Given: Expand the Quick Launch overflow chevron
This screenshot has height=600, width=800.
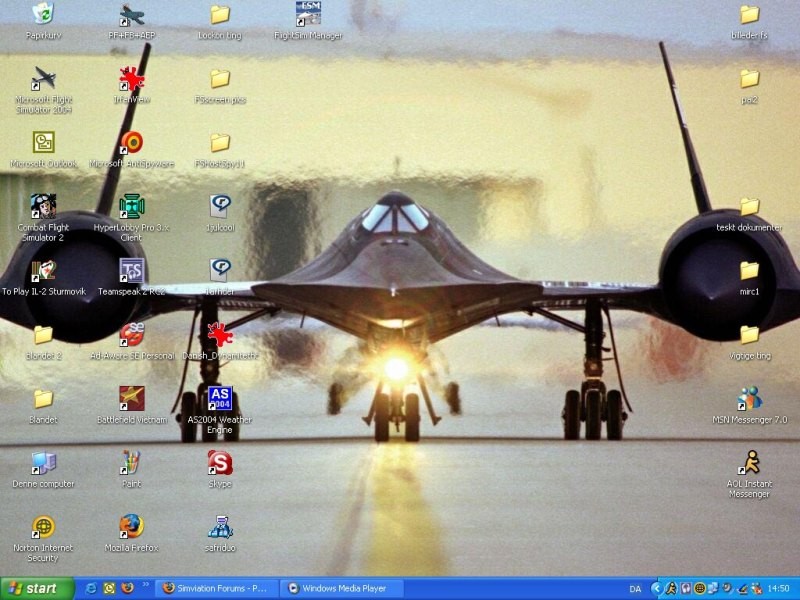Looking at the screenshot, I should pyautogui.click(x=146, y=584).
